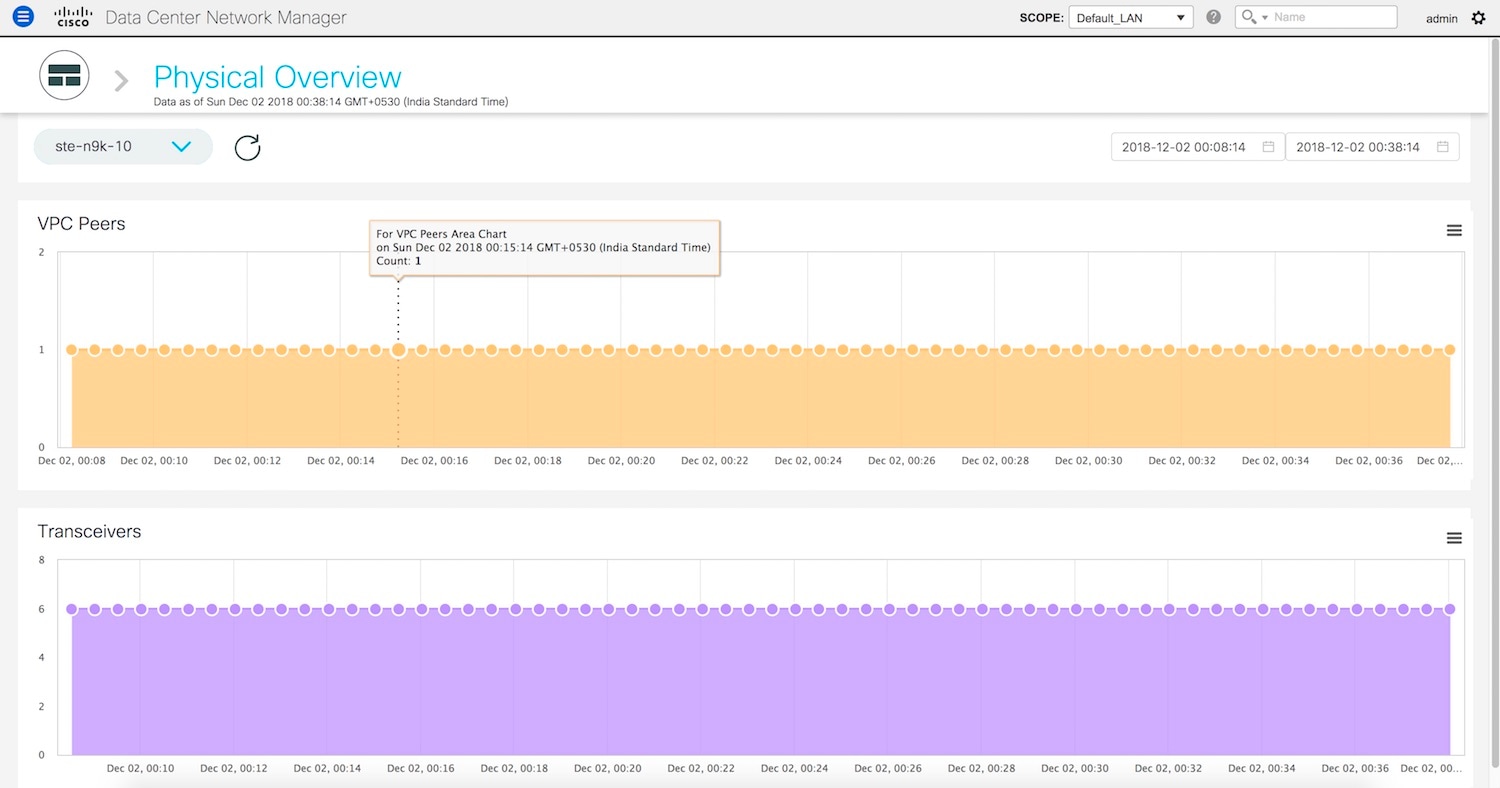Screen dimensions: 1500x788
Task: Click the Cisco logo in header
Action: [73, 17]
